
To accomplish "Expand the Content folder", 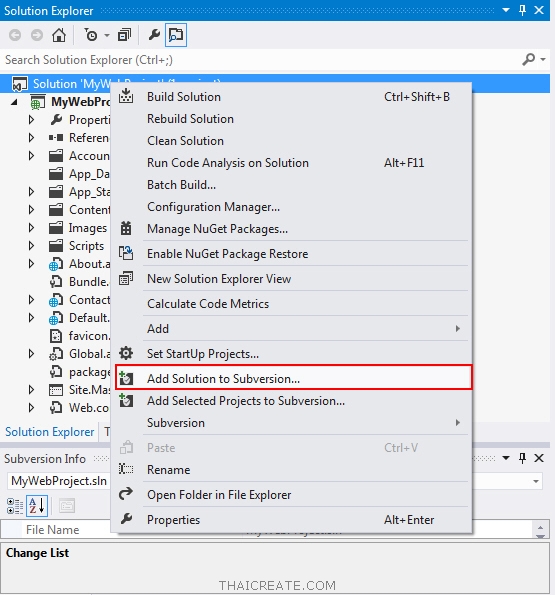I will point(31,209).
